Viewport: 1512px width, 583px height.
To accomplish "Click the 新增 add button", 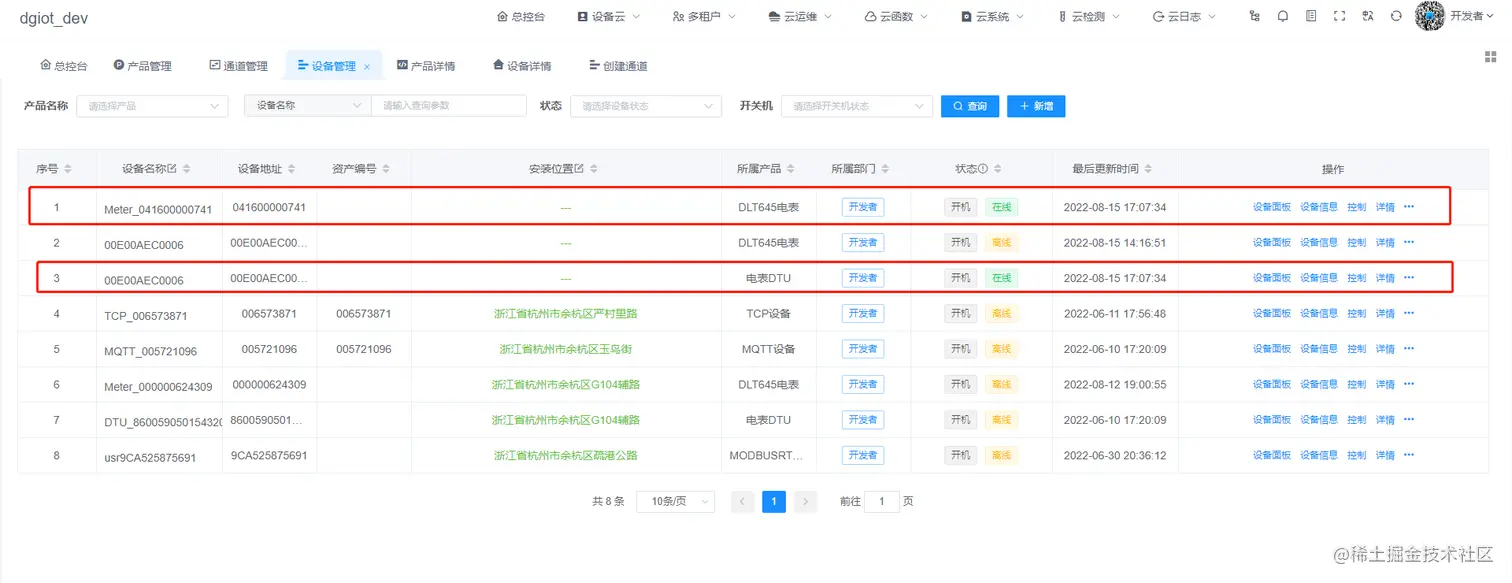I will (x=1036, y=106).
